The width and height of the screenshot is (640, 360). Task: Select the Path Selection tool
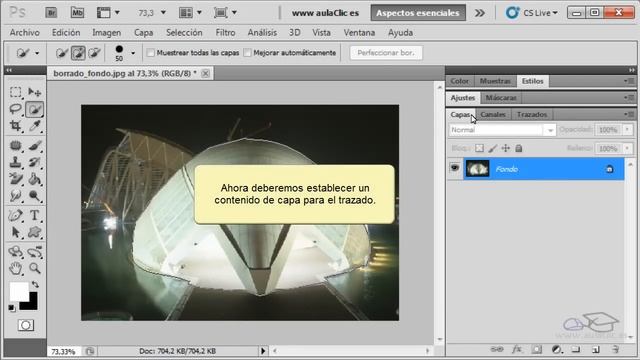click(x=16, y=232)
